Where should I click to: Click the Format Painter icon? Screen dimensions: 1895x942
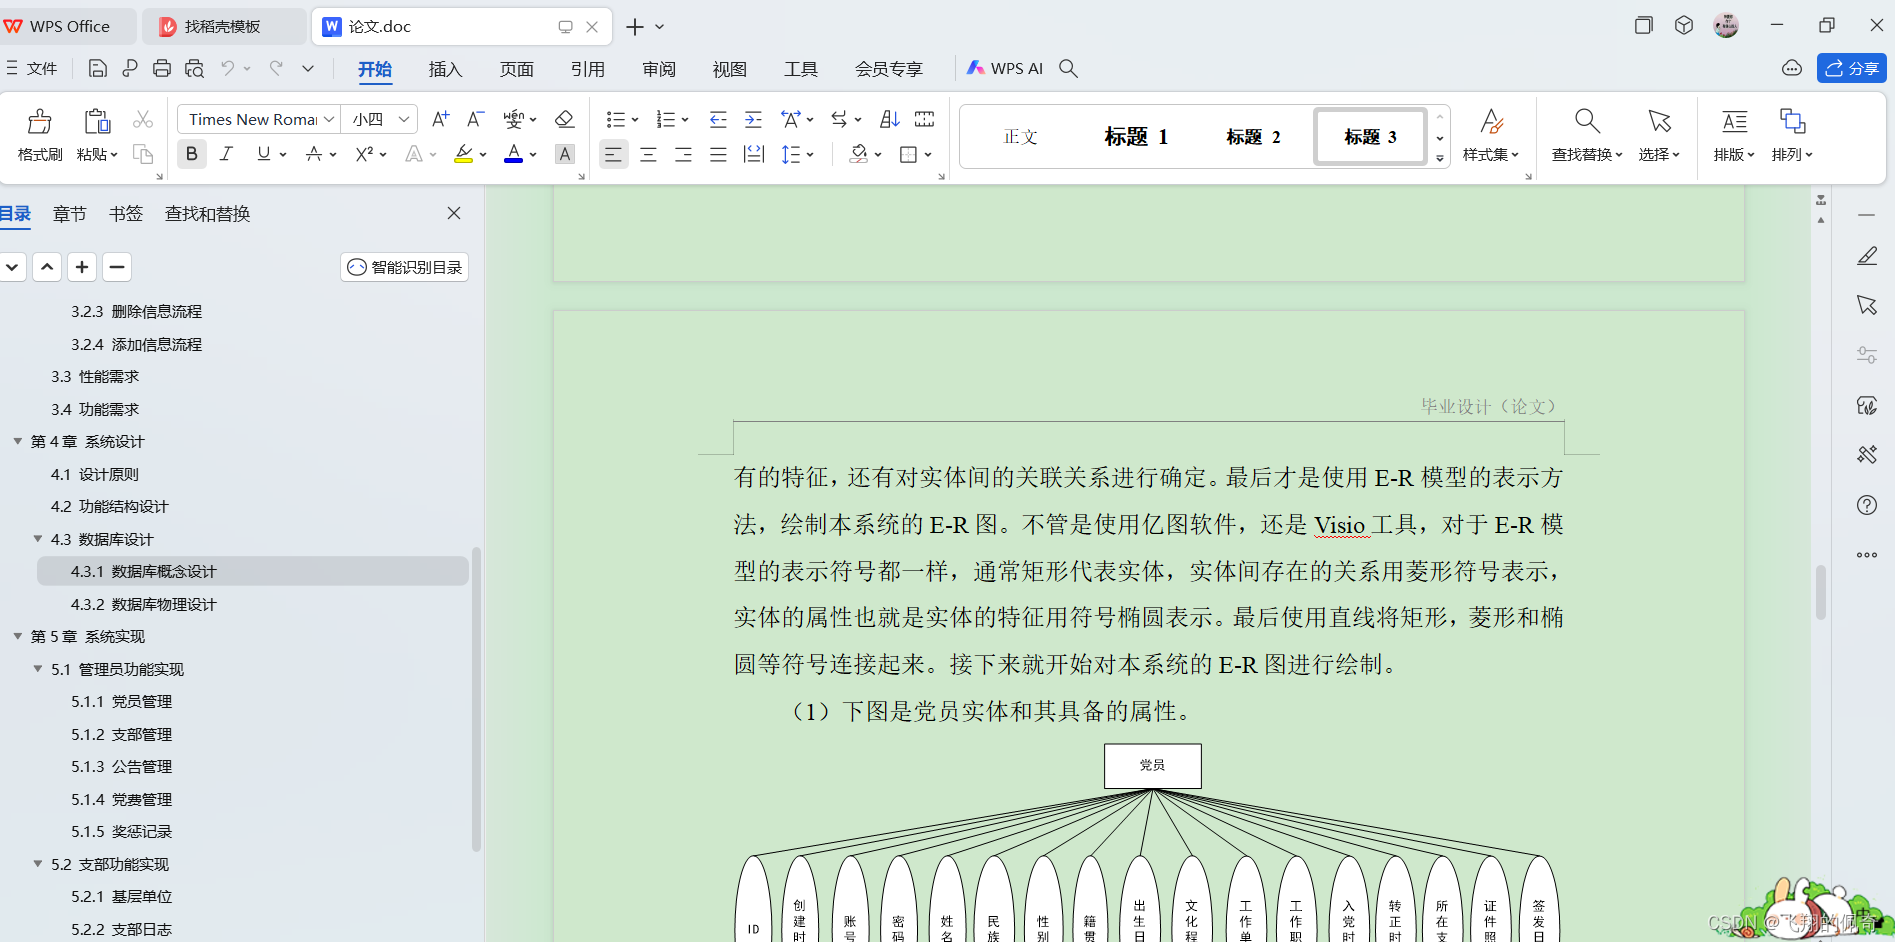pos(39,122)
